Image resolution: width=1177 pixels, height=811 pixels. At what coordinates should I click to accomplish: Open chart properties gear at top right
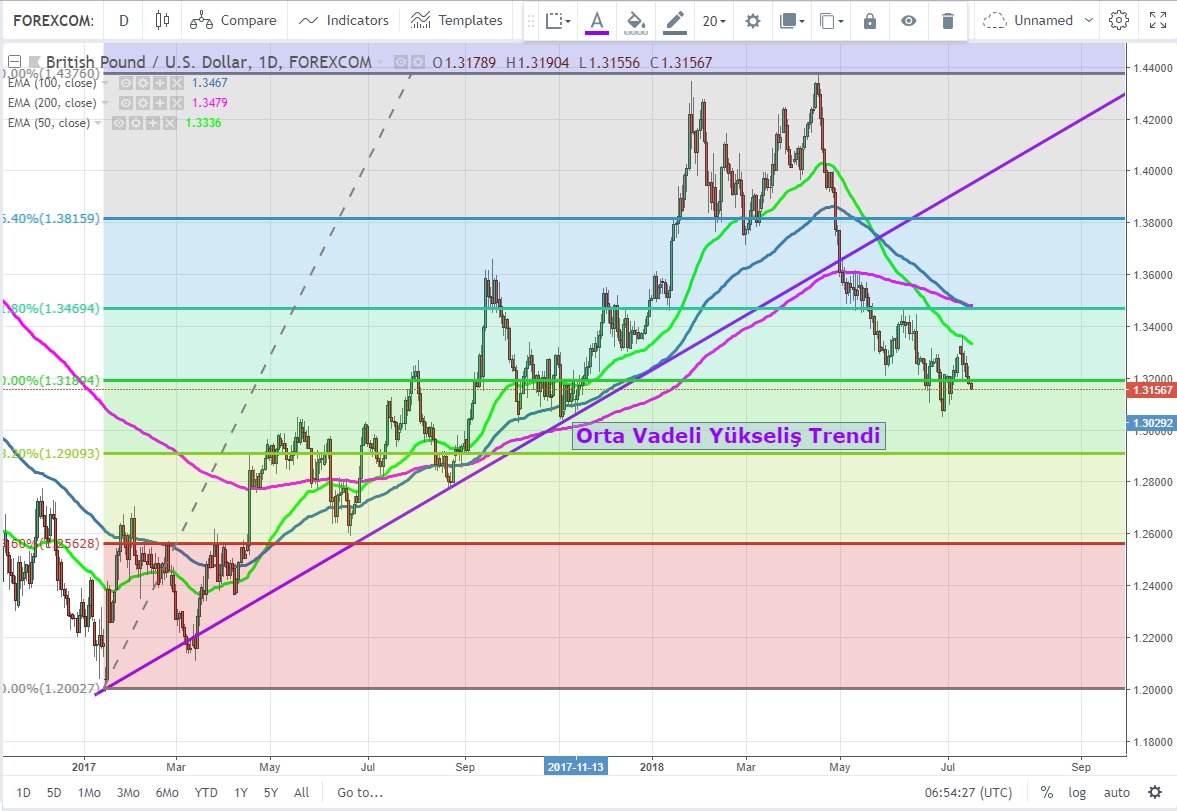point(1119,20)
